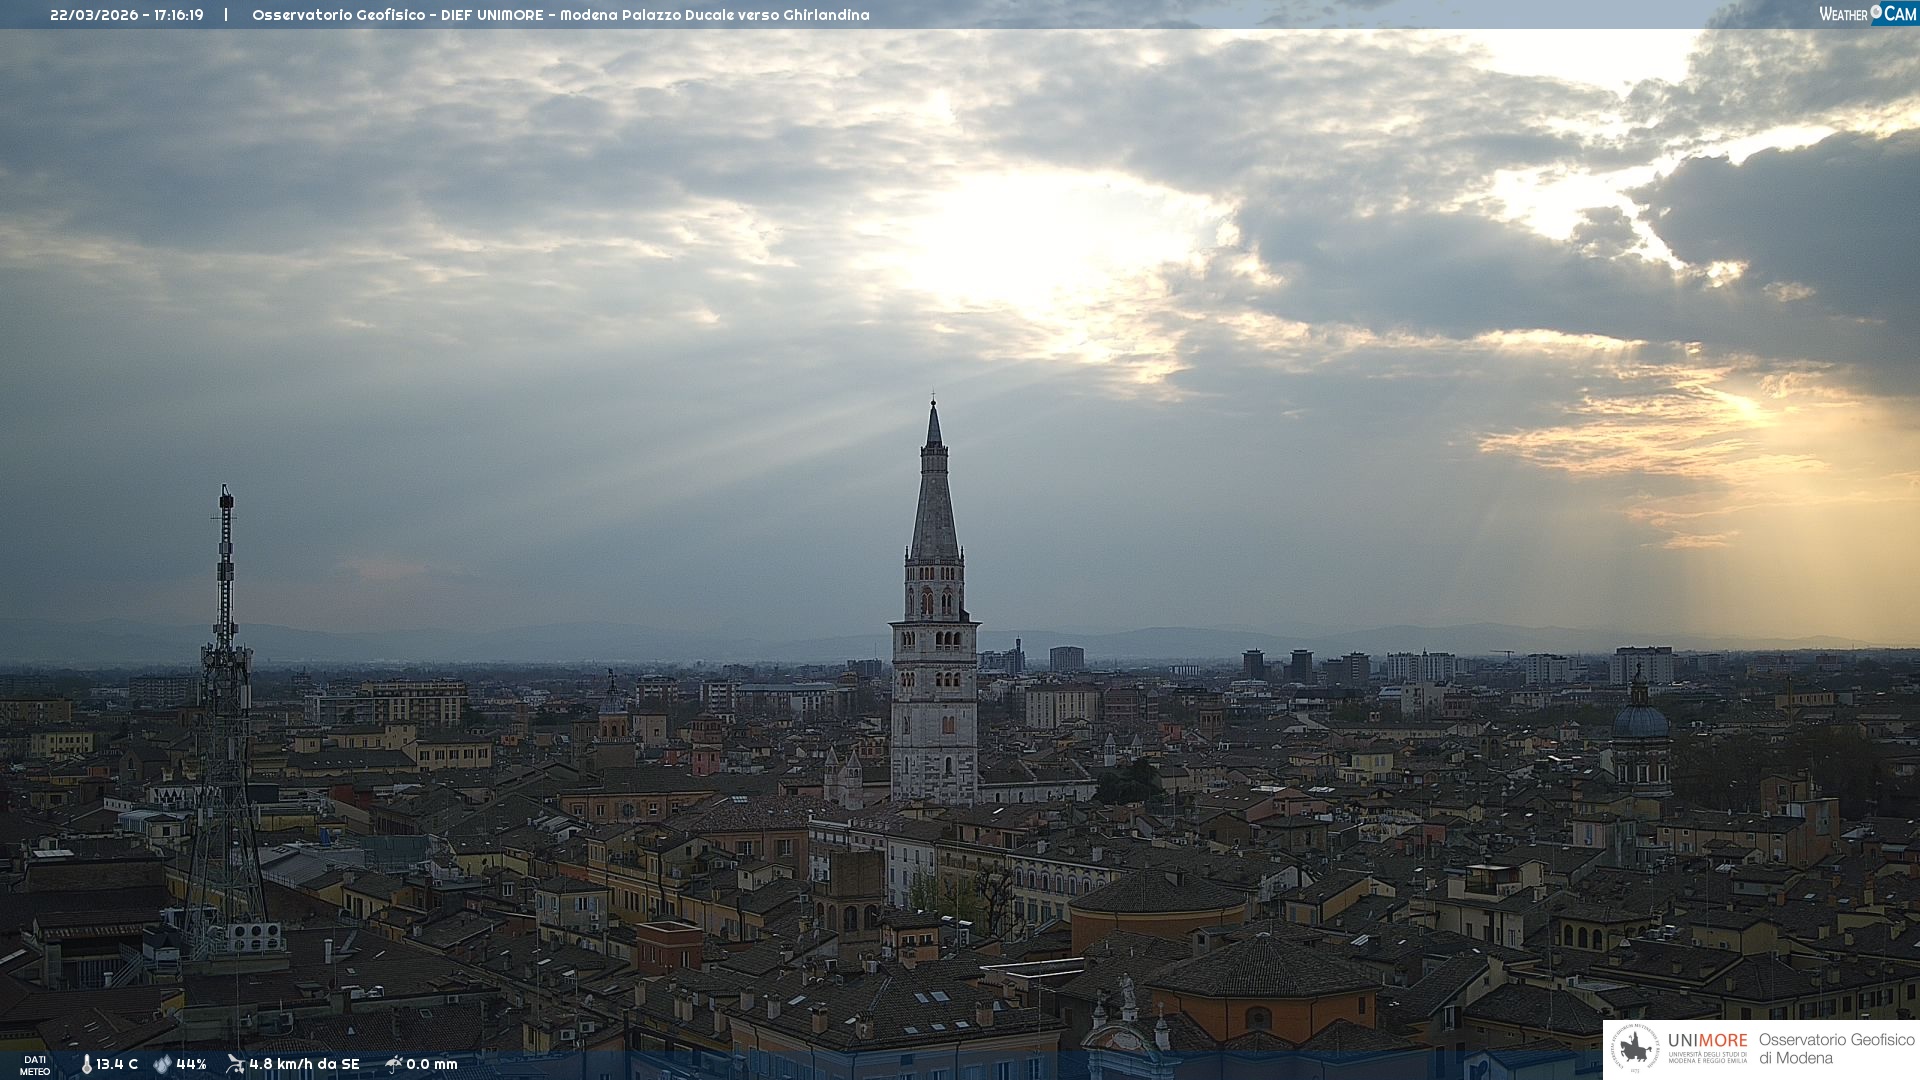Click the Ghirlandina tower spire
Screen dimensions: 1920x1080
coord(934,500)
